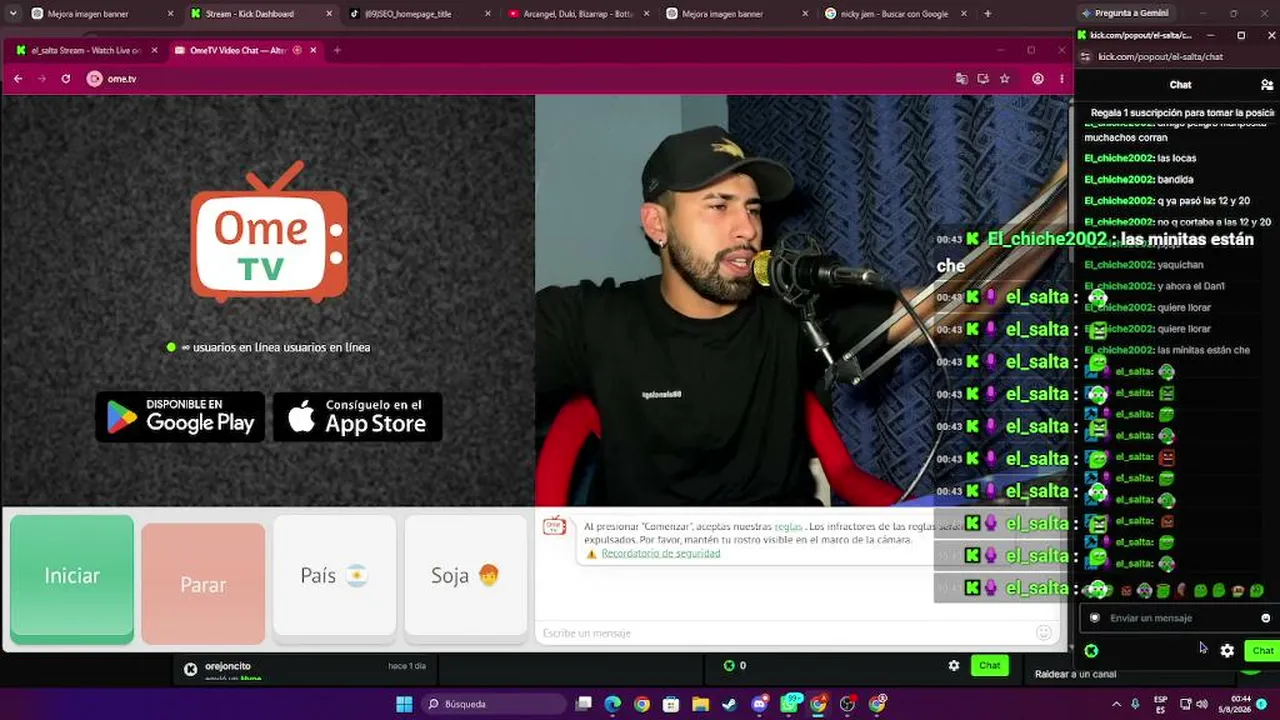1280x720 pixels.
Task: Open File Explorer from the taskbar
Action: click(x=700, y=704)
